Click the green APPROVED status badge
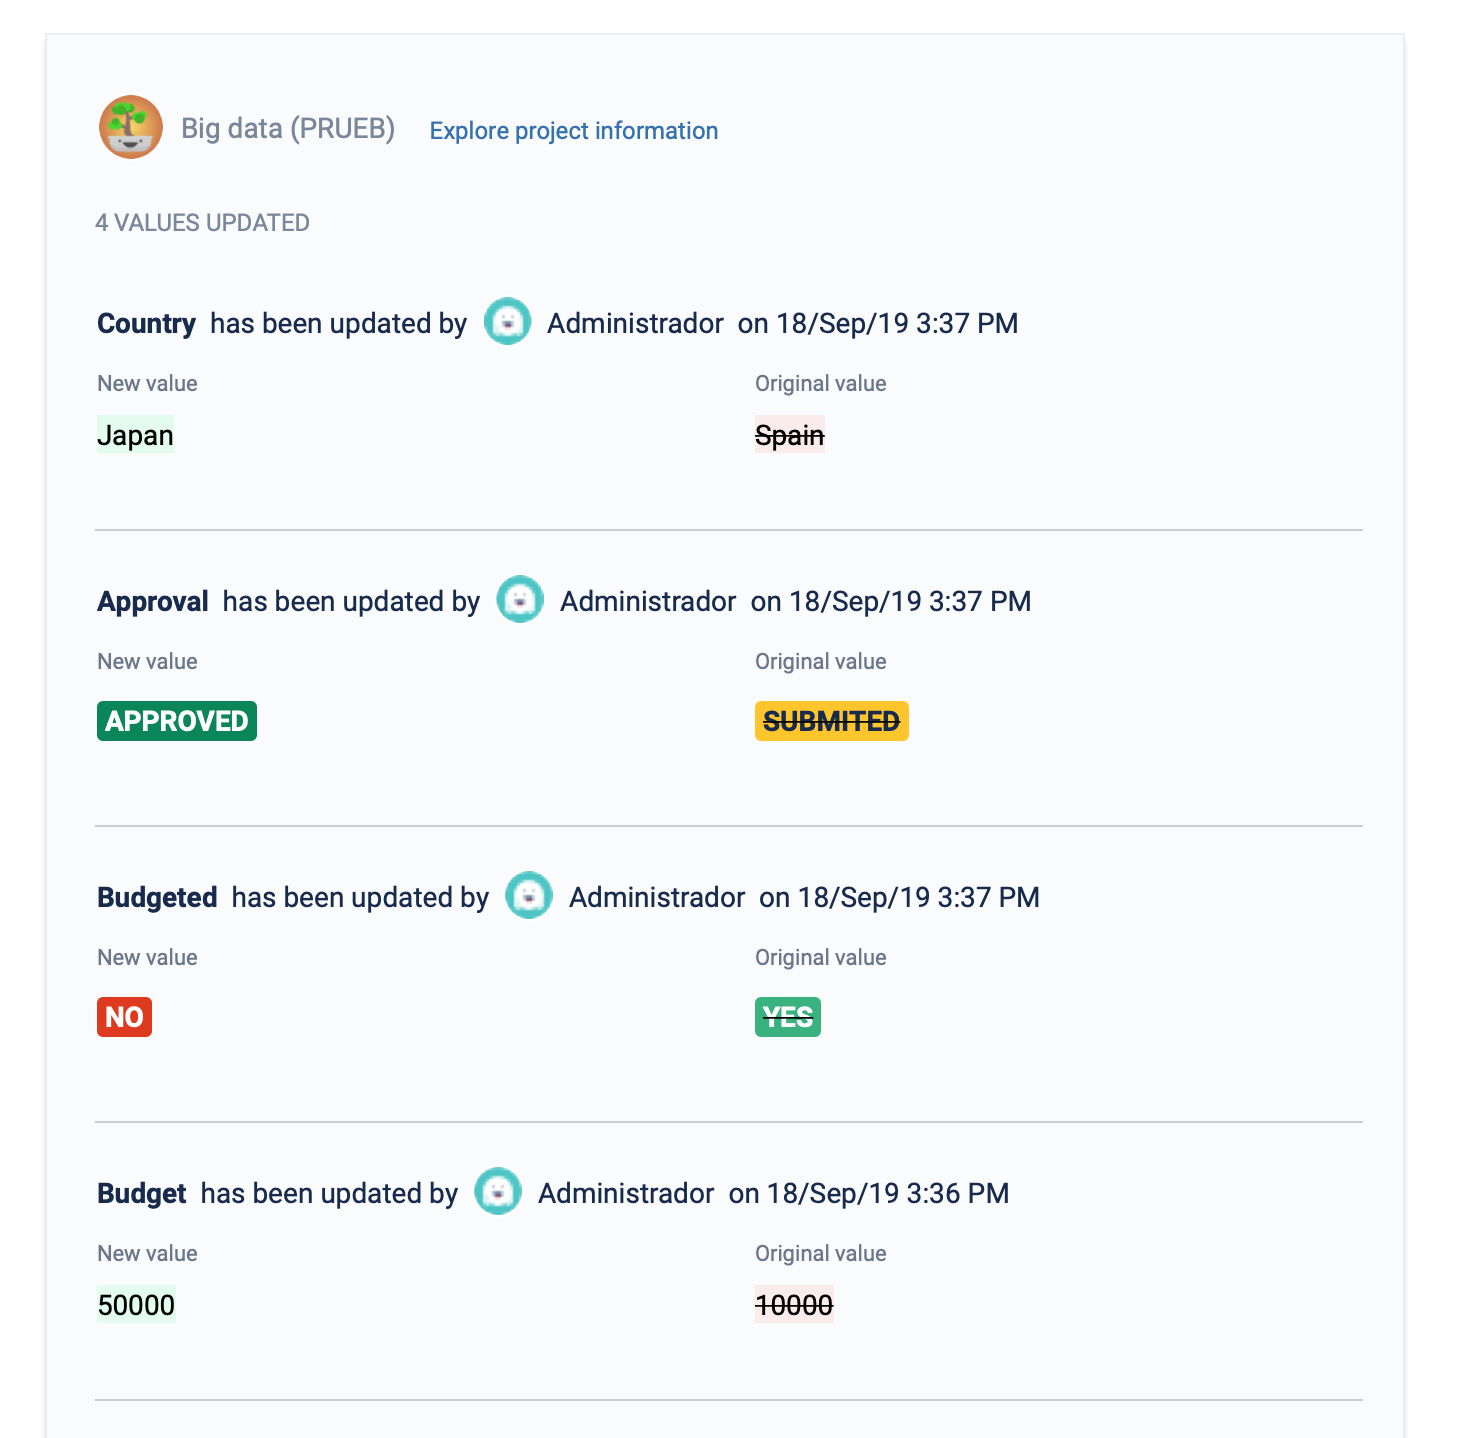The width and height of the screenshot is (1462, 1438). tap(177, 721)
